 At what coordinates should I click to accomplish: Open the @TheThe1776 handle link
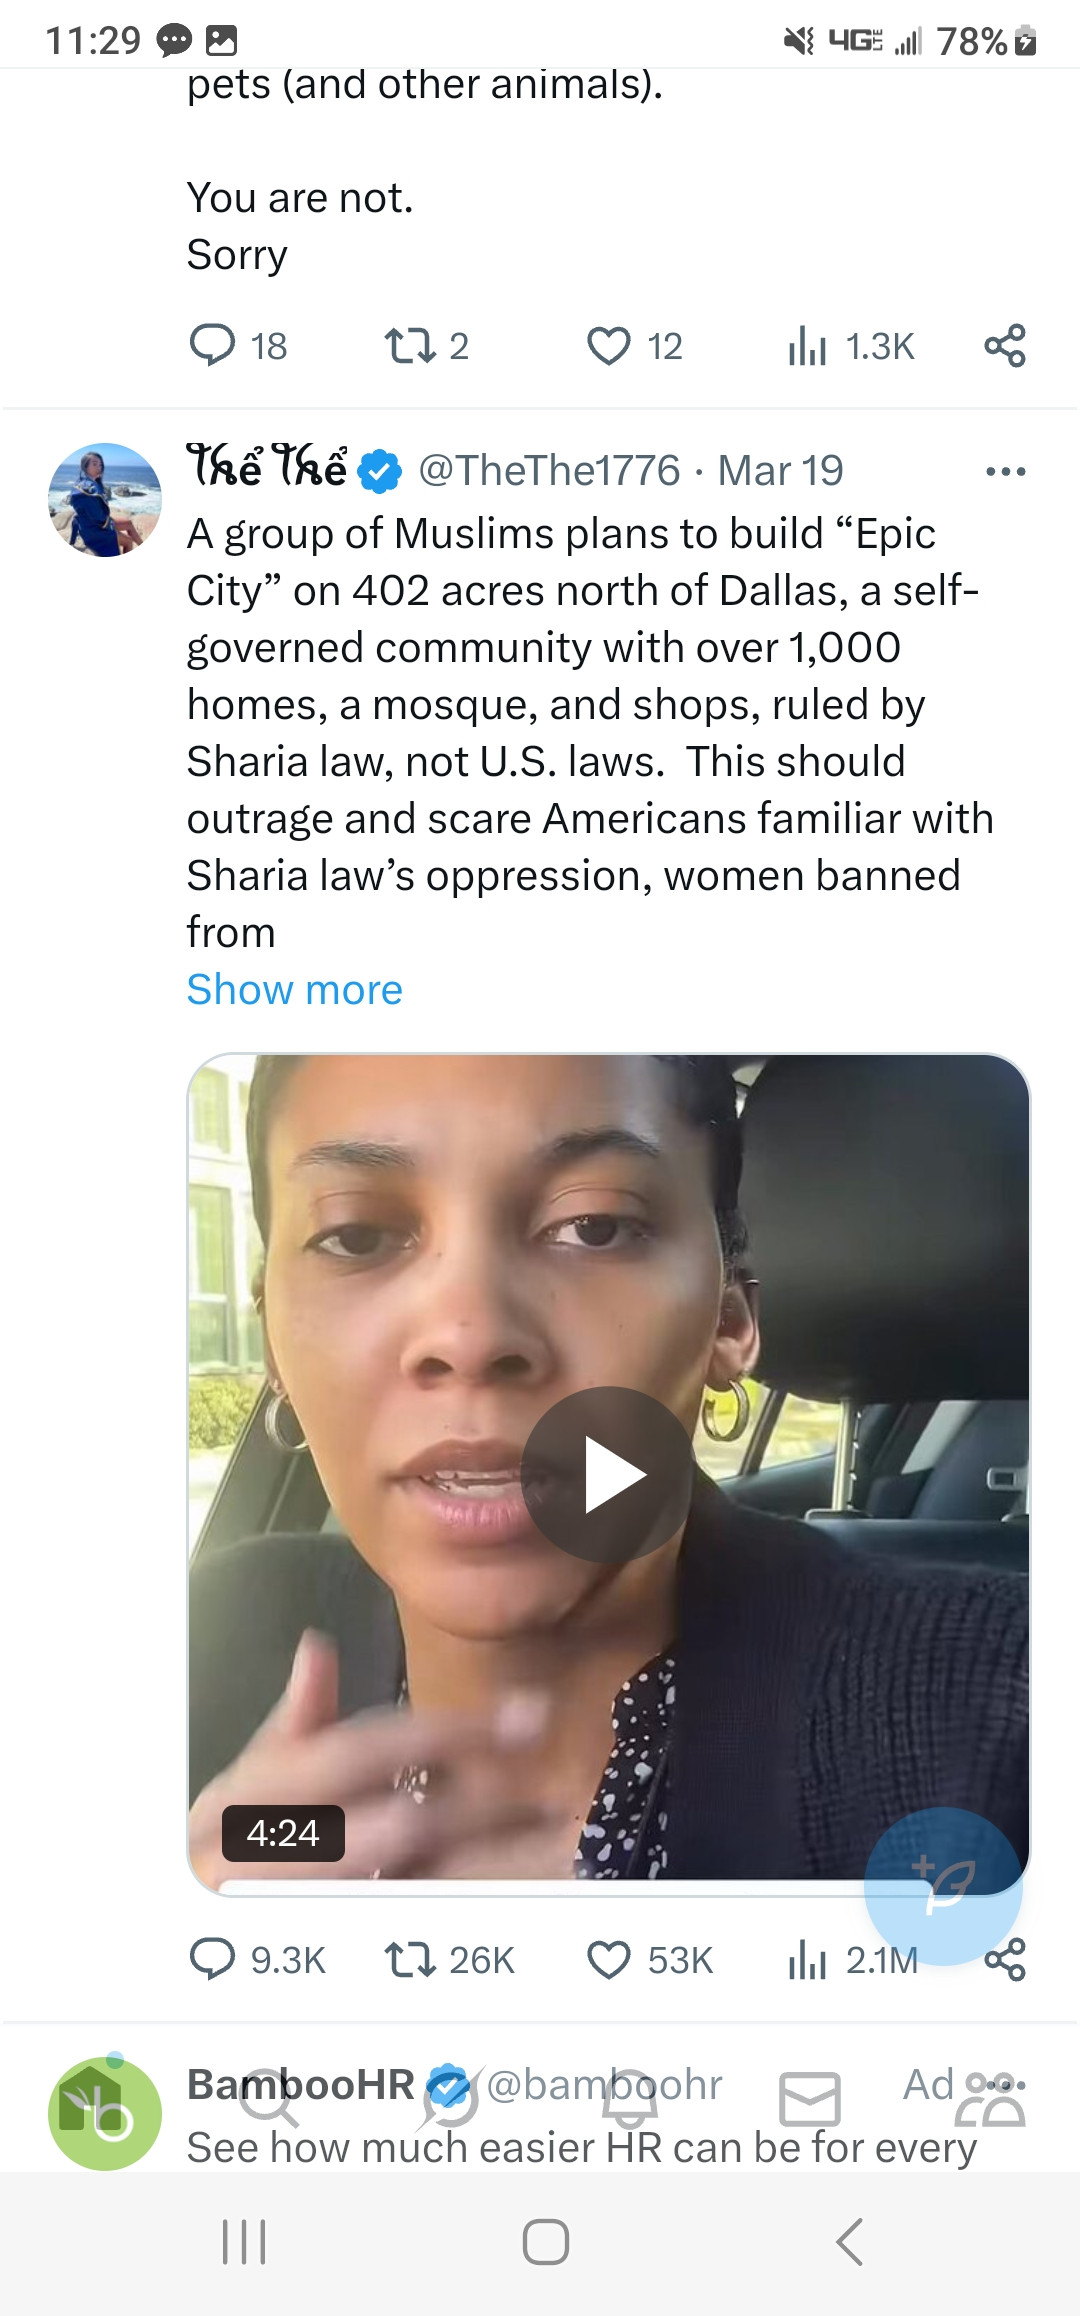[x=548, y=471]
